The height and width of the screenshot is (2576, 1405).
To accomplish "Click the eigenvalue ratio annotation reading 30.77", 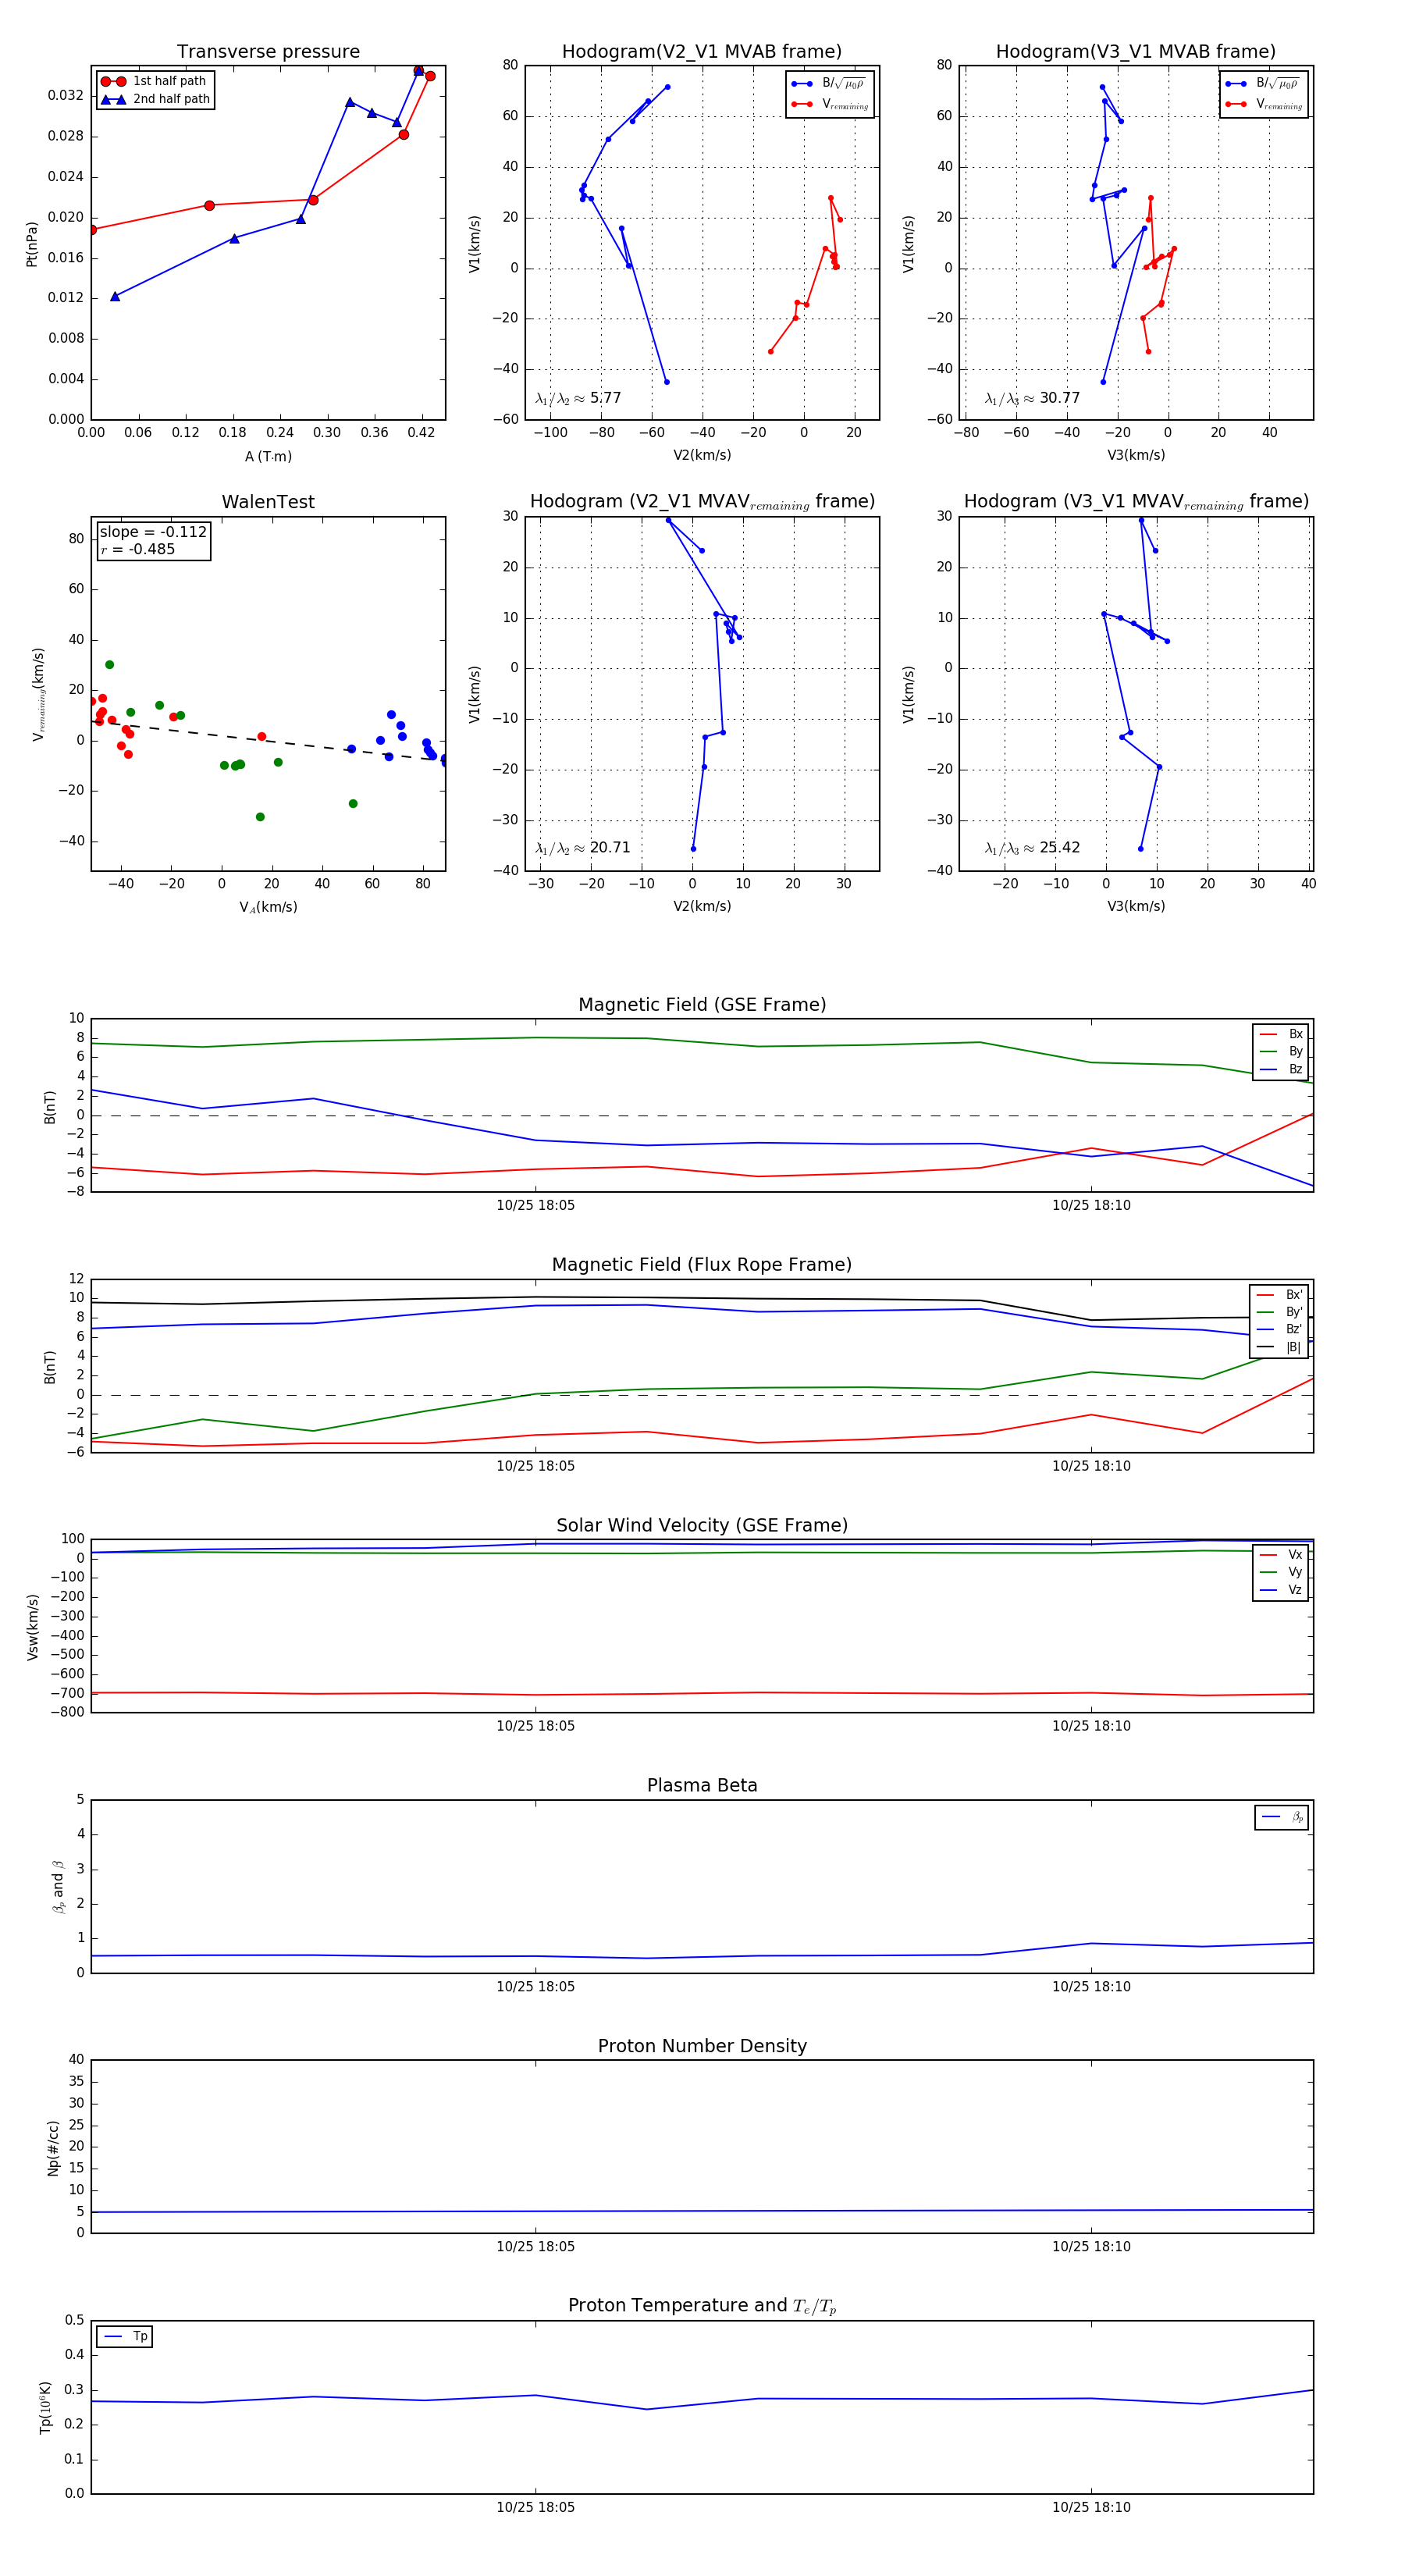I will click(x=1032, y=398).
